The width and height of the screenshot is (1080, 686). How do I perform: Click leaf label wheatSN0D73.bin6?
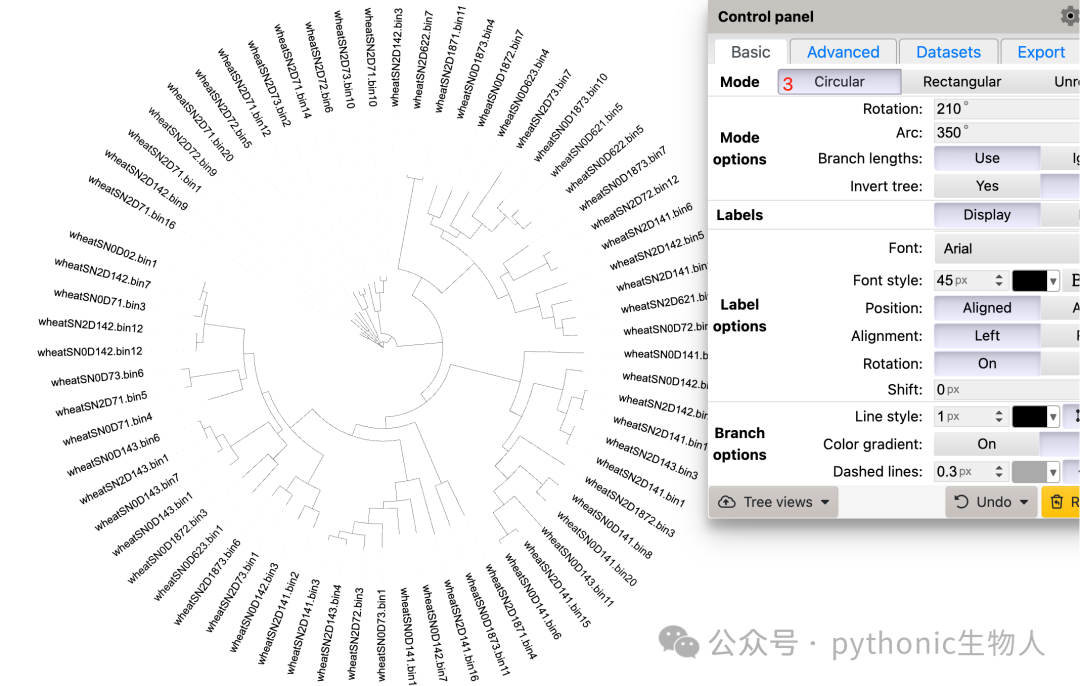tap(97, 377)
